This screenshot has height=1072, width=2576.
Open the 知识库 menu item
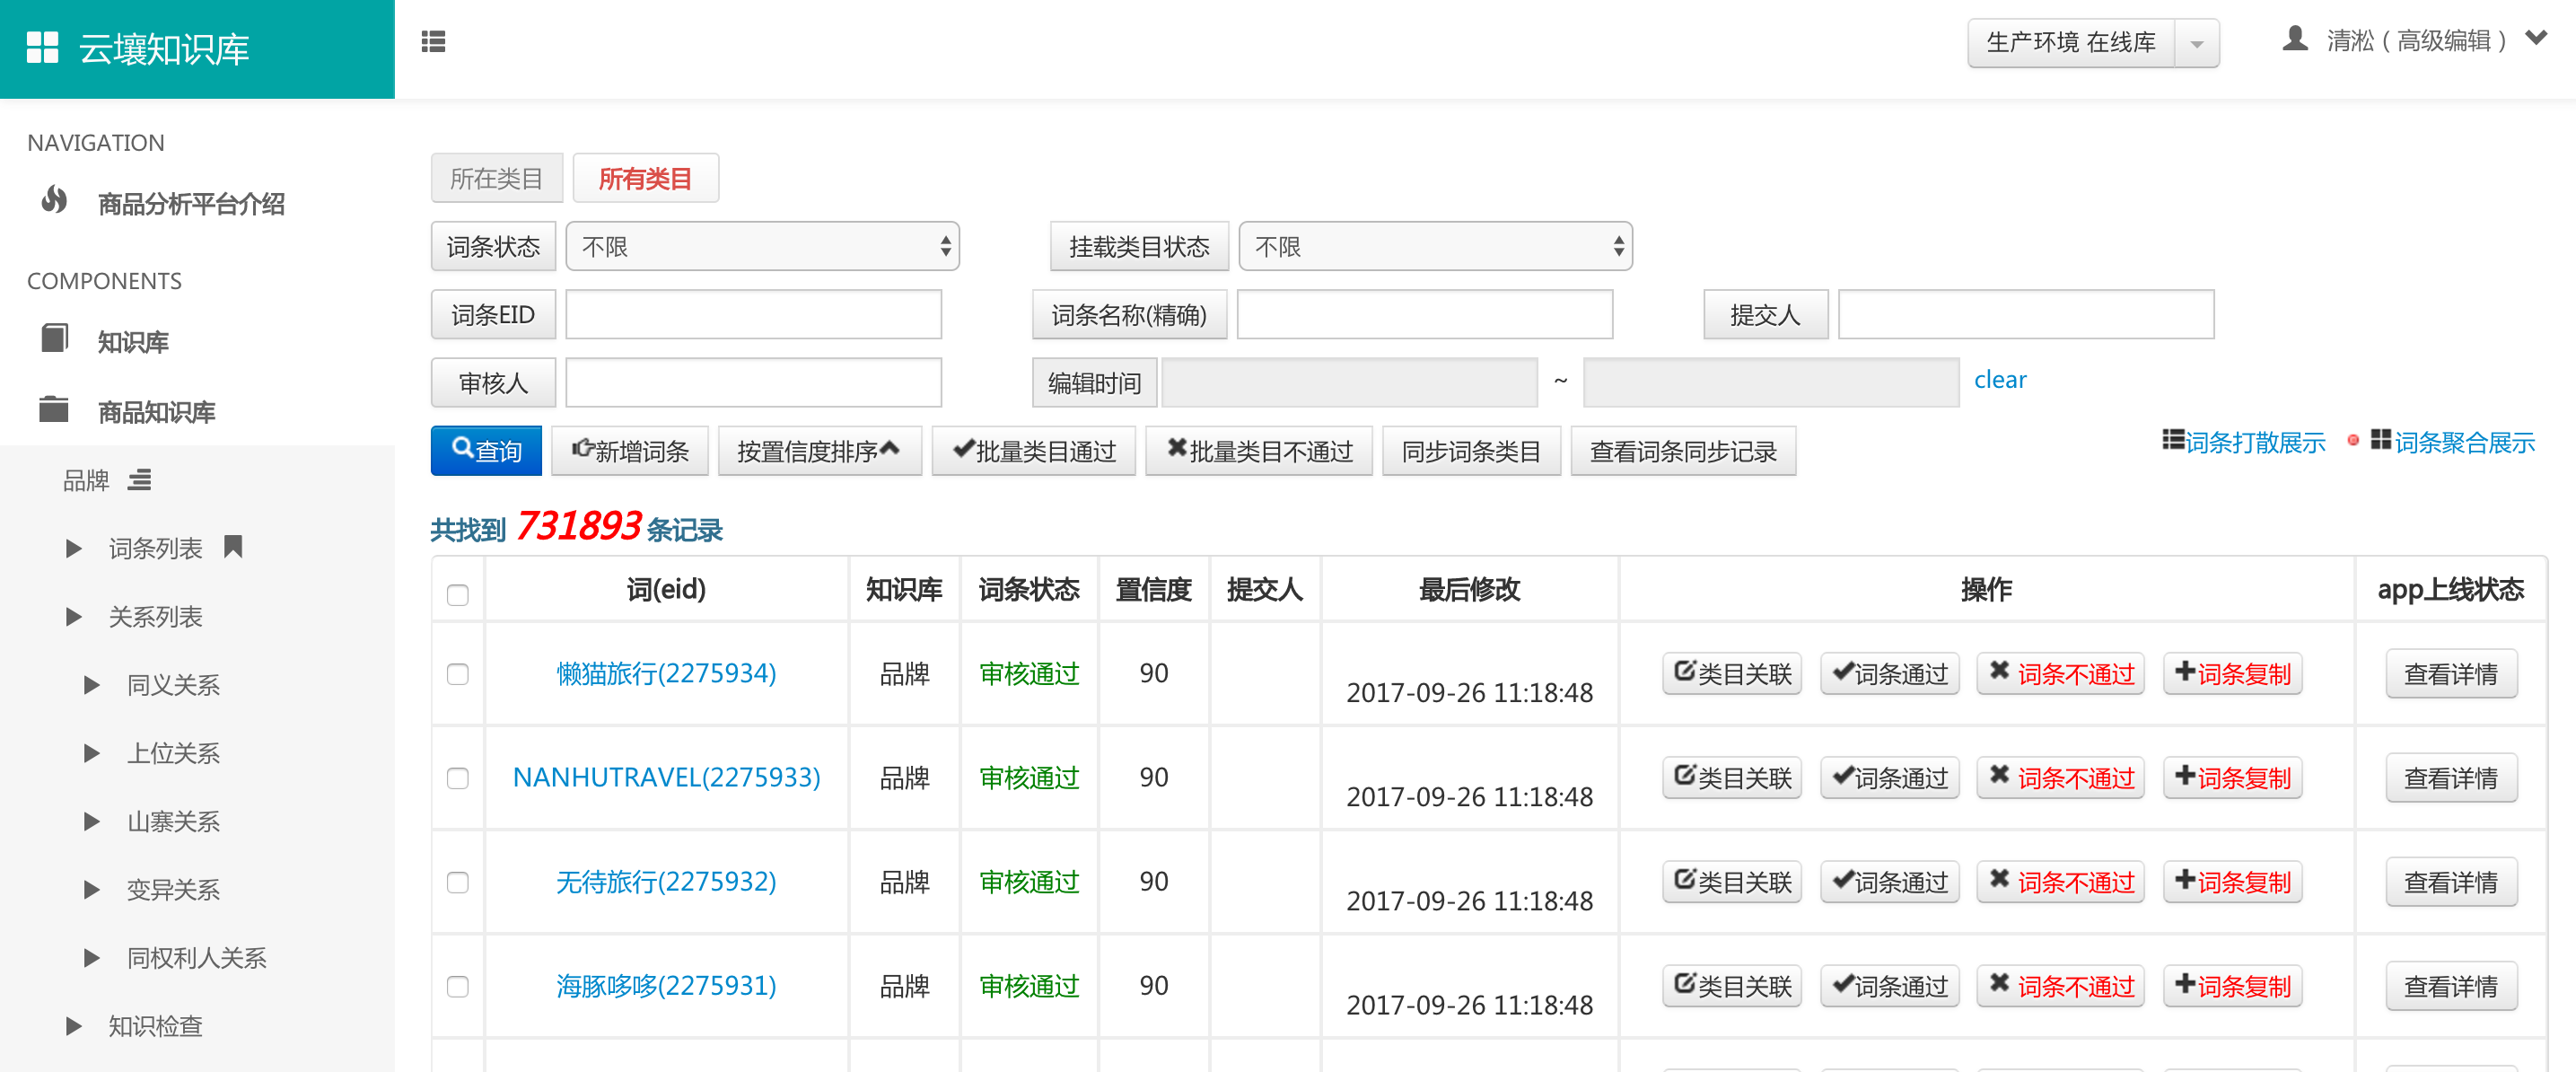tap(133, 342)
